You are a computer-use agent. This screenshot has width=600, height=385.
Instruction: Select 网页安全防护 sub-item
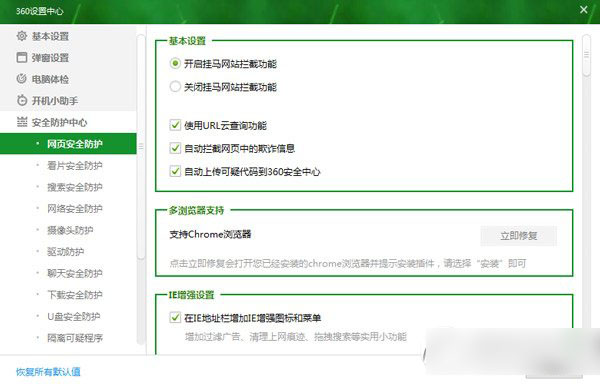[68, 144]
